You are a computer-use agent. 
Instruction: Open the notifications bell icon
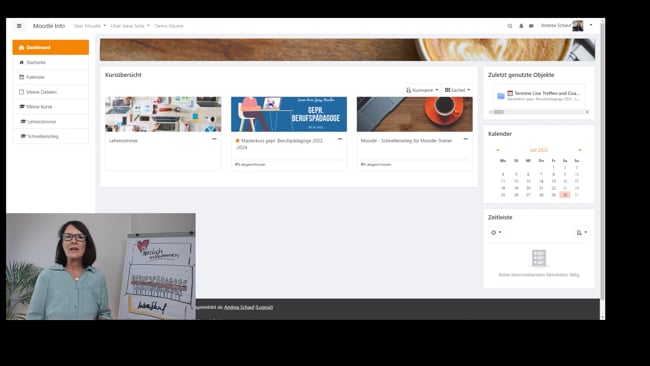pyautogui.click(x=521, y=26)
